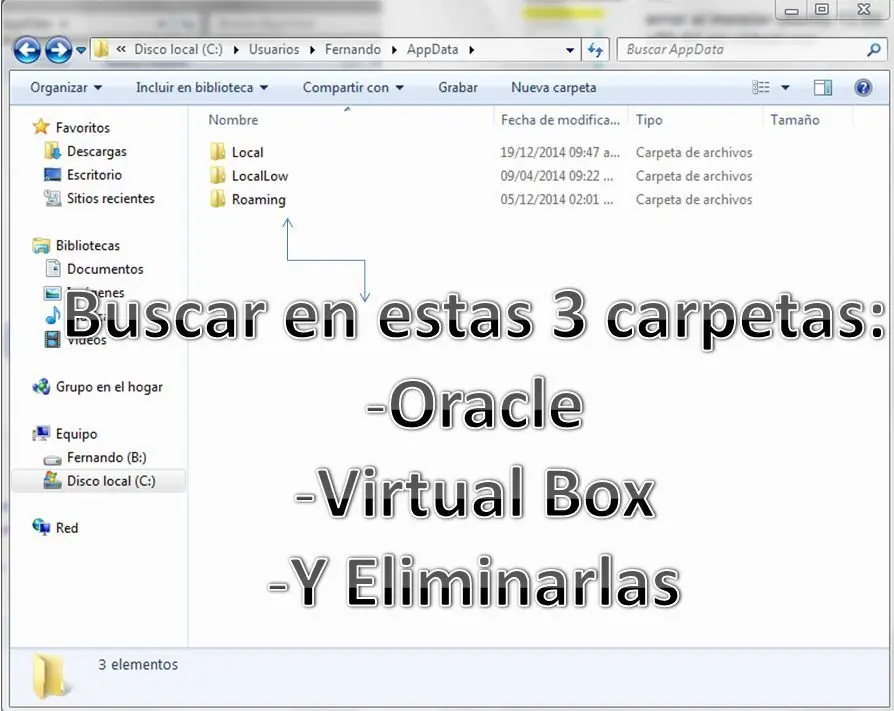Select the Roaming folder name

(x=259, y=200)
